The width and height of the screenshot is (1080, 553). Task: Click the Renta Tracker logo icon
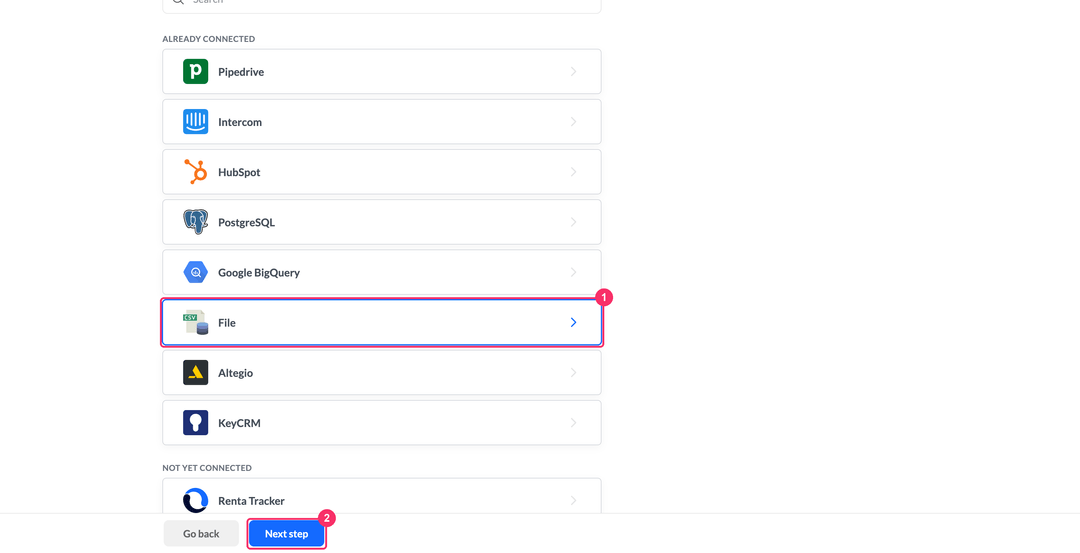pyautogui.click(x=196, y=501)
